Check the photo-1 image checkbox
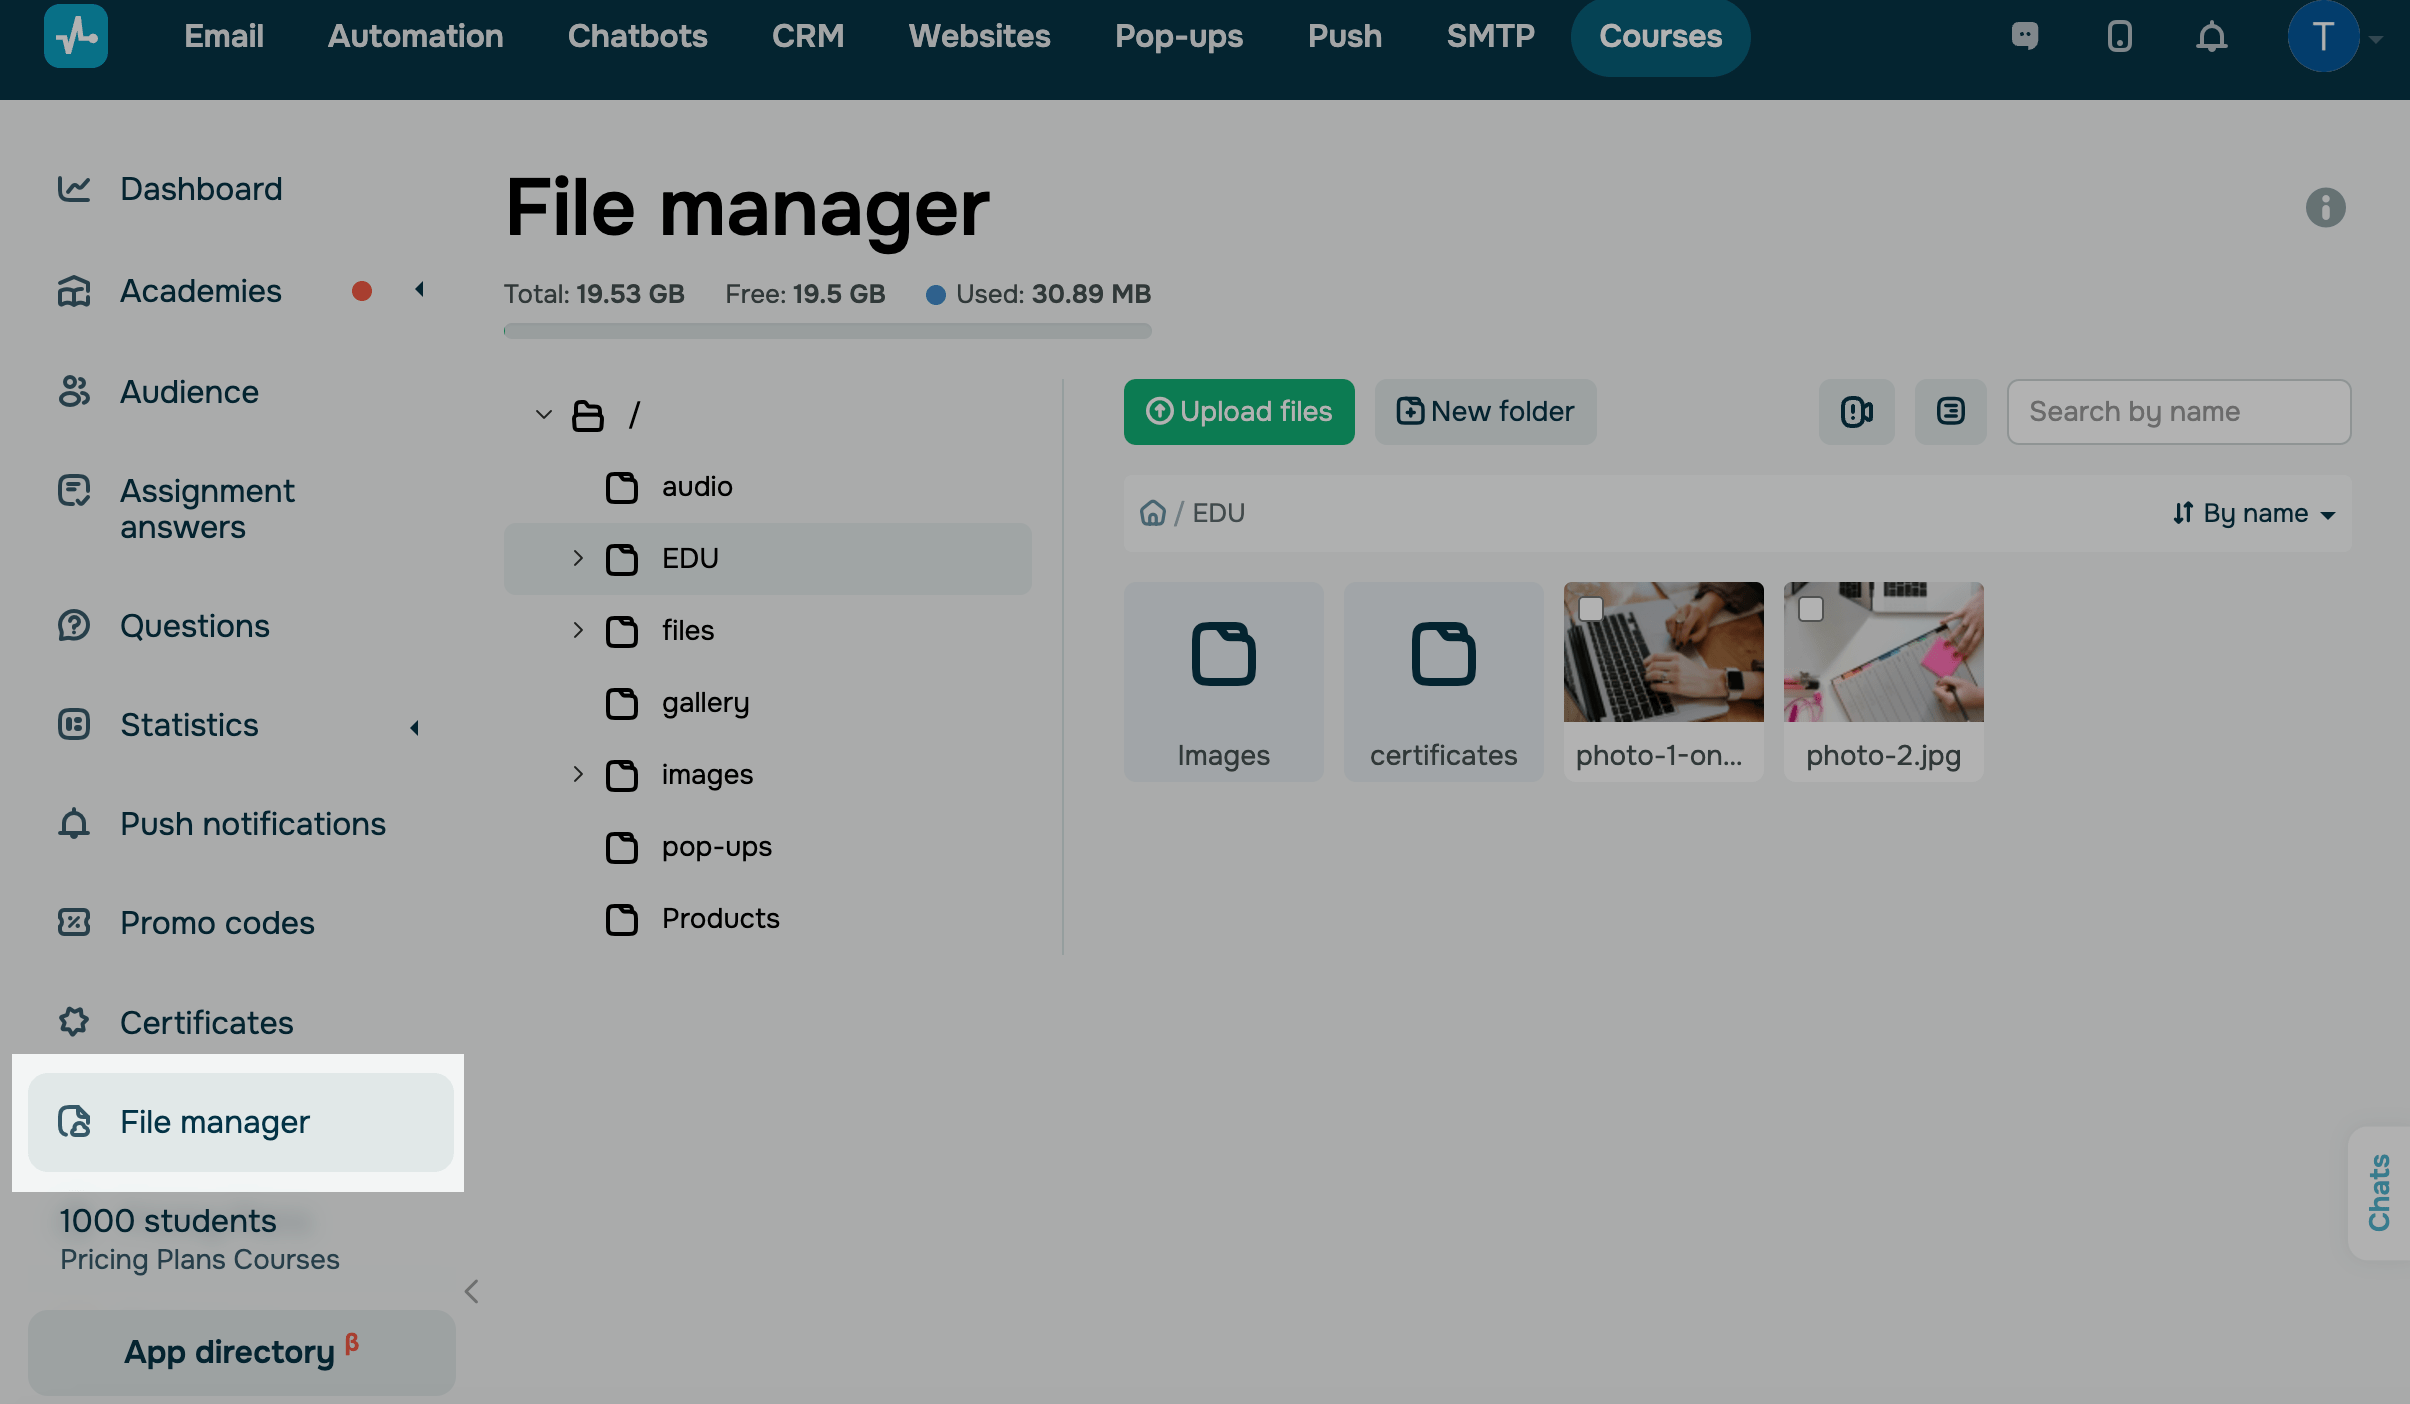Image resolution: width=2410 pixels, height=1404 pixels. tap(1590, 609)
